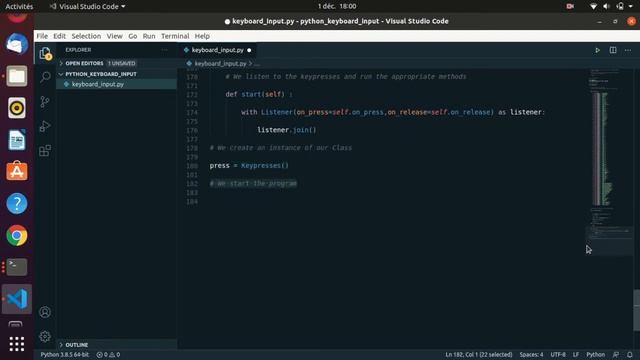Screen dimensions: 640x360
Task: Open the Explorer view in activity bar
Action: (45, 53)
